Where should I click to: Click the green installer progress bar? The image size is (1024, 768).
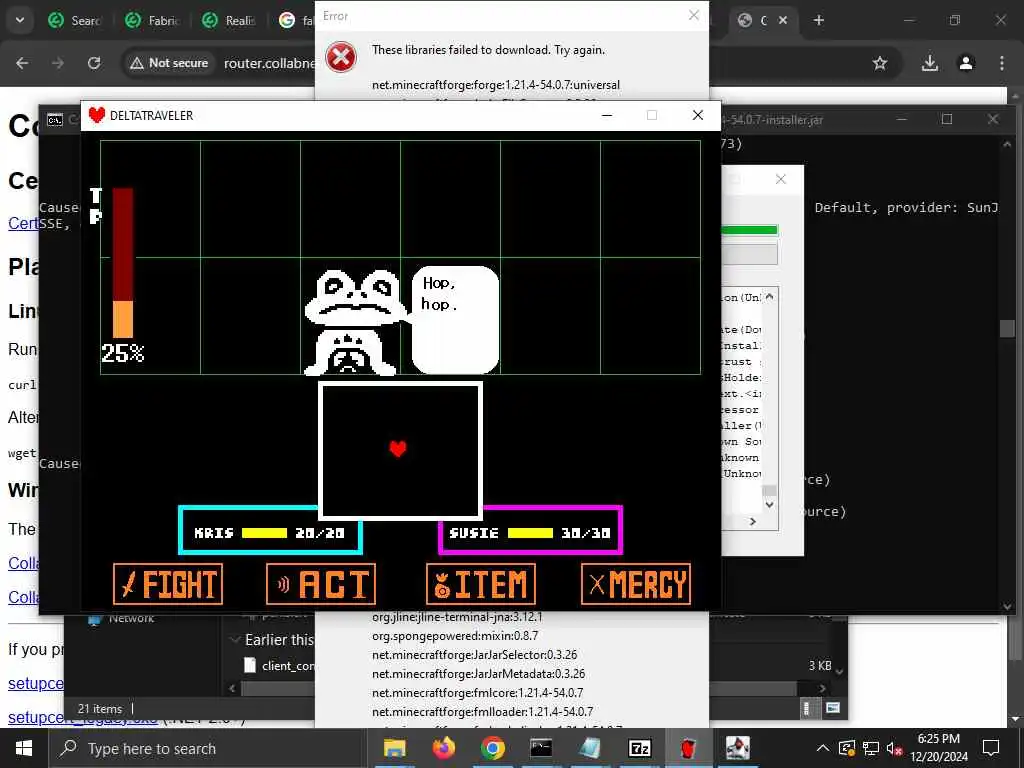pos(749,230)
